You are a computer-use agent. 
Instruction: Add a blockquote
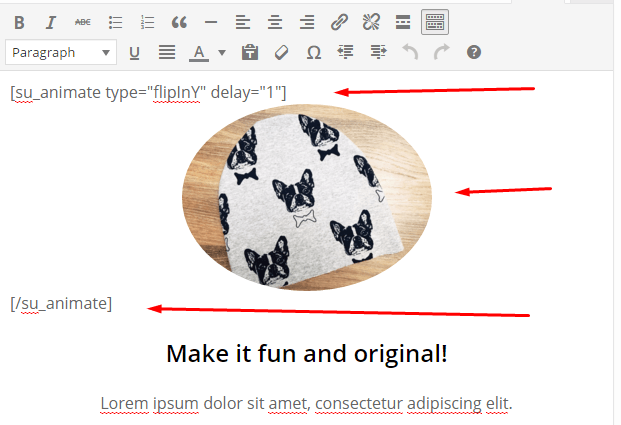pyautogui.click(x=179, y=21)
